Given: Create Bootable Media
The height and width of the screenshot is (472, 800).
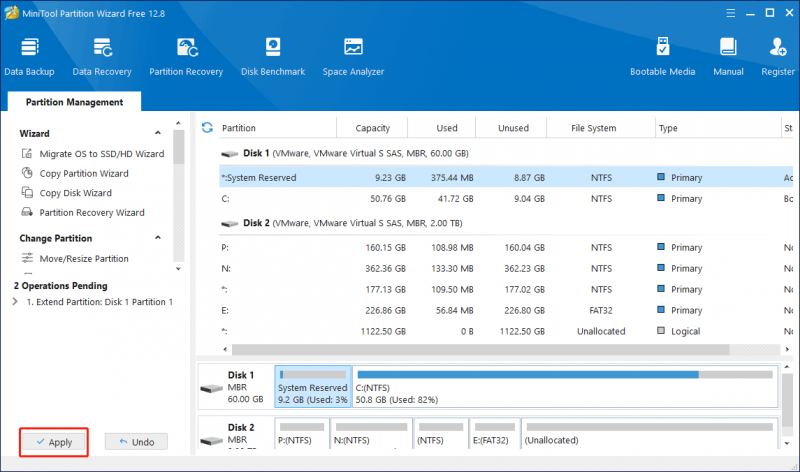Looking at the screenshot, I should click(x=662, y=57).
